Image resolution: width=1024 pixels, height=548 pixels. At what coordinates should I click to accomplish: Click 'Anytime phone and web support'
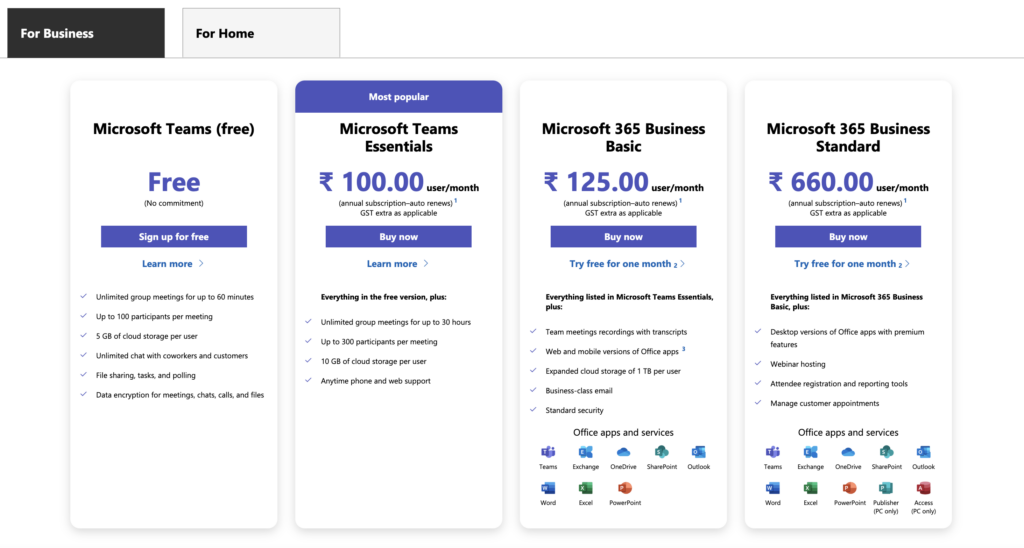tap(376, 381)
